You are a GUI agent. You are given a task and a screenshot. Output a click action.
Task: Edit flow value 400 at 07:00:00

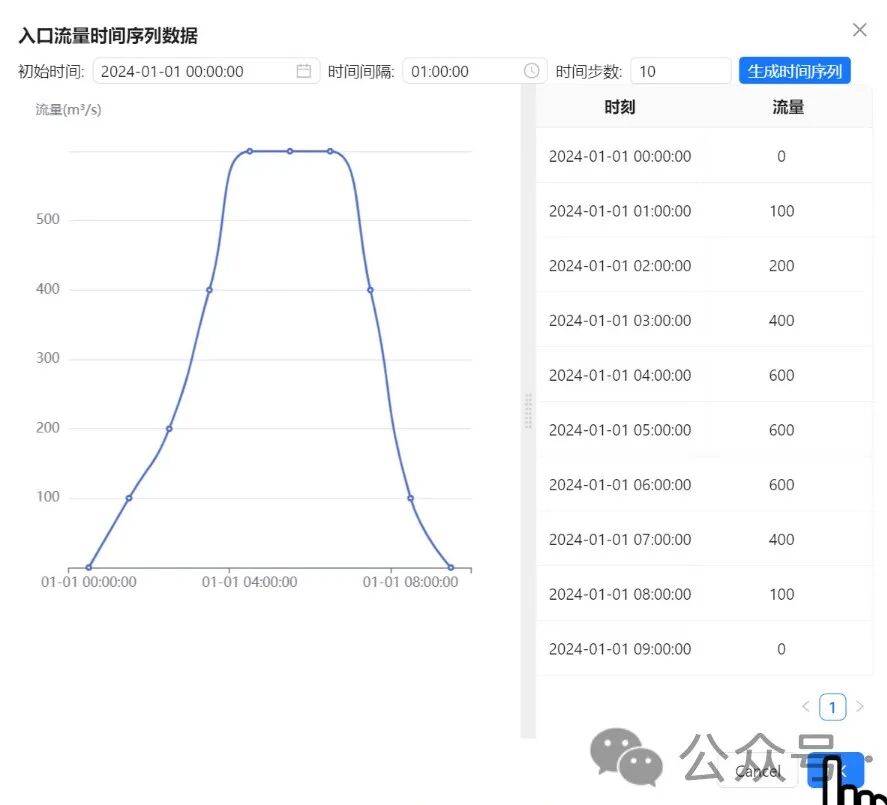pyautogui.click(x=781, y=540)
